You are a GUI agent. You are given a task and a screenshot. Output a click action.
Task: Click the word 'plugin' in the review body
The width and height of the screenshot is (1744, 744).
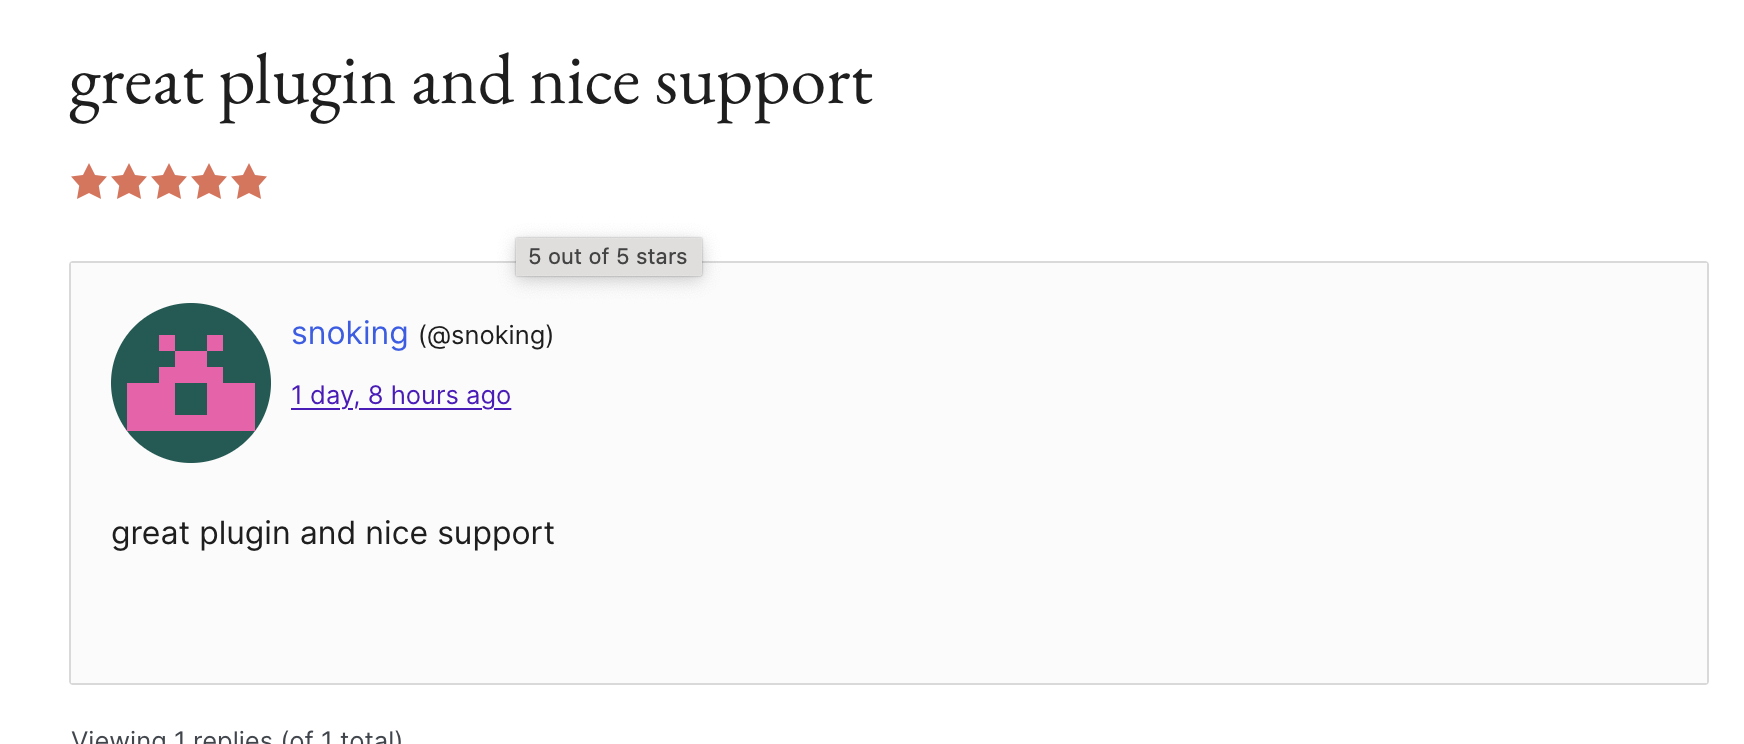[244, 534]
